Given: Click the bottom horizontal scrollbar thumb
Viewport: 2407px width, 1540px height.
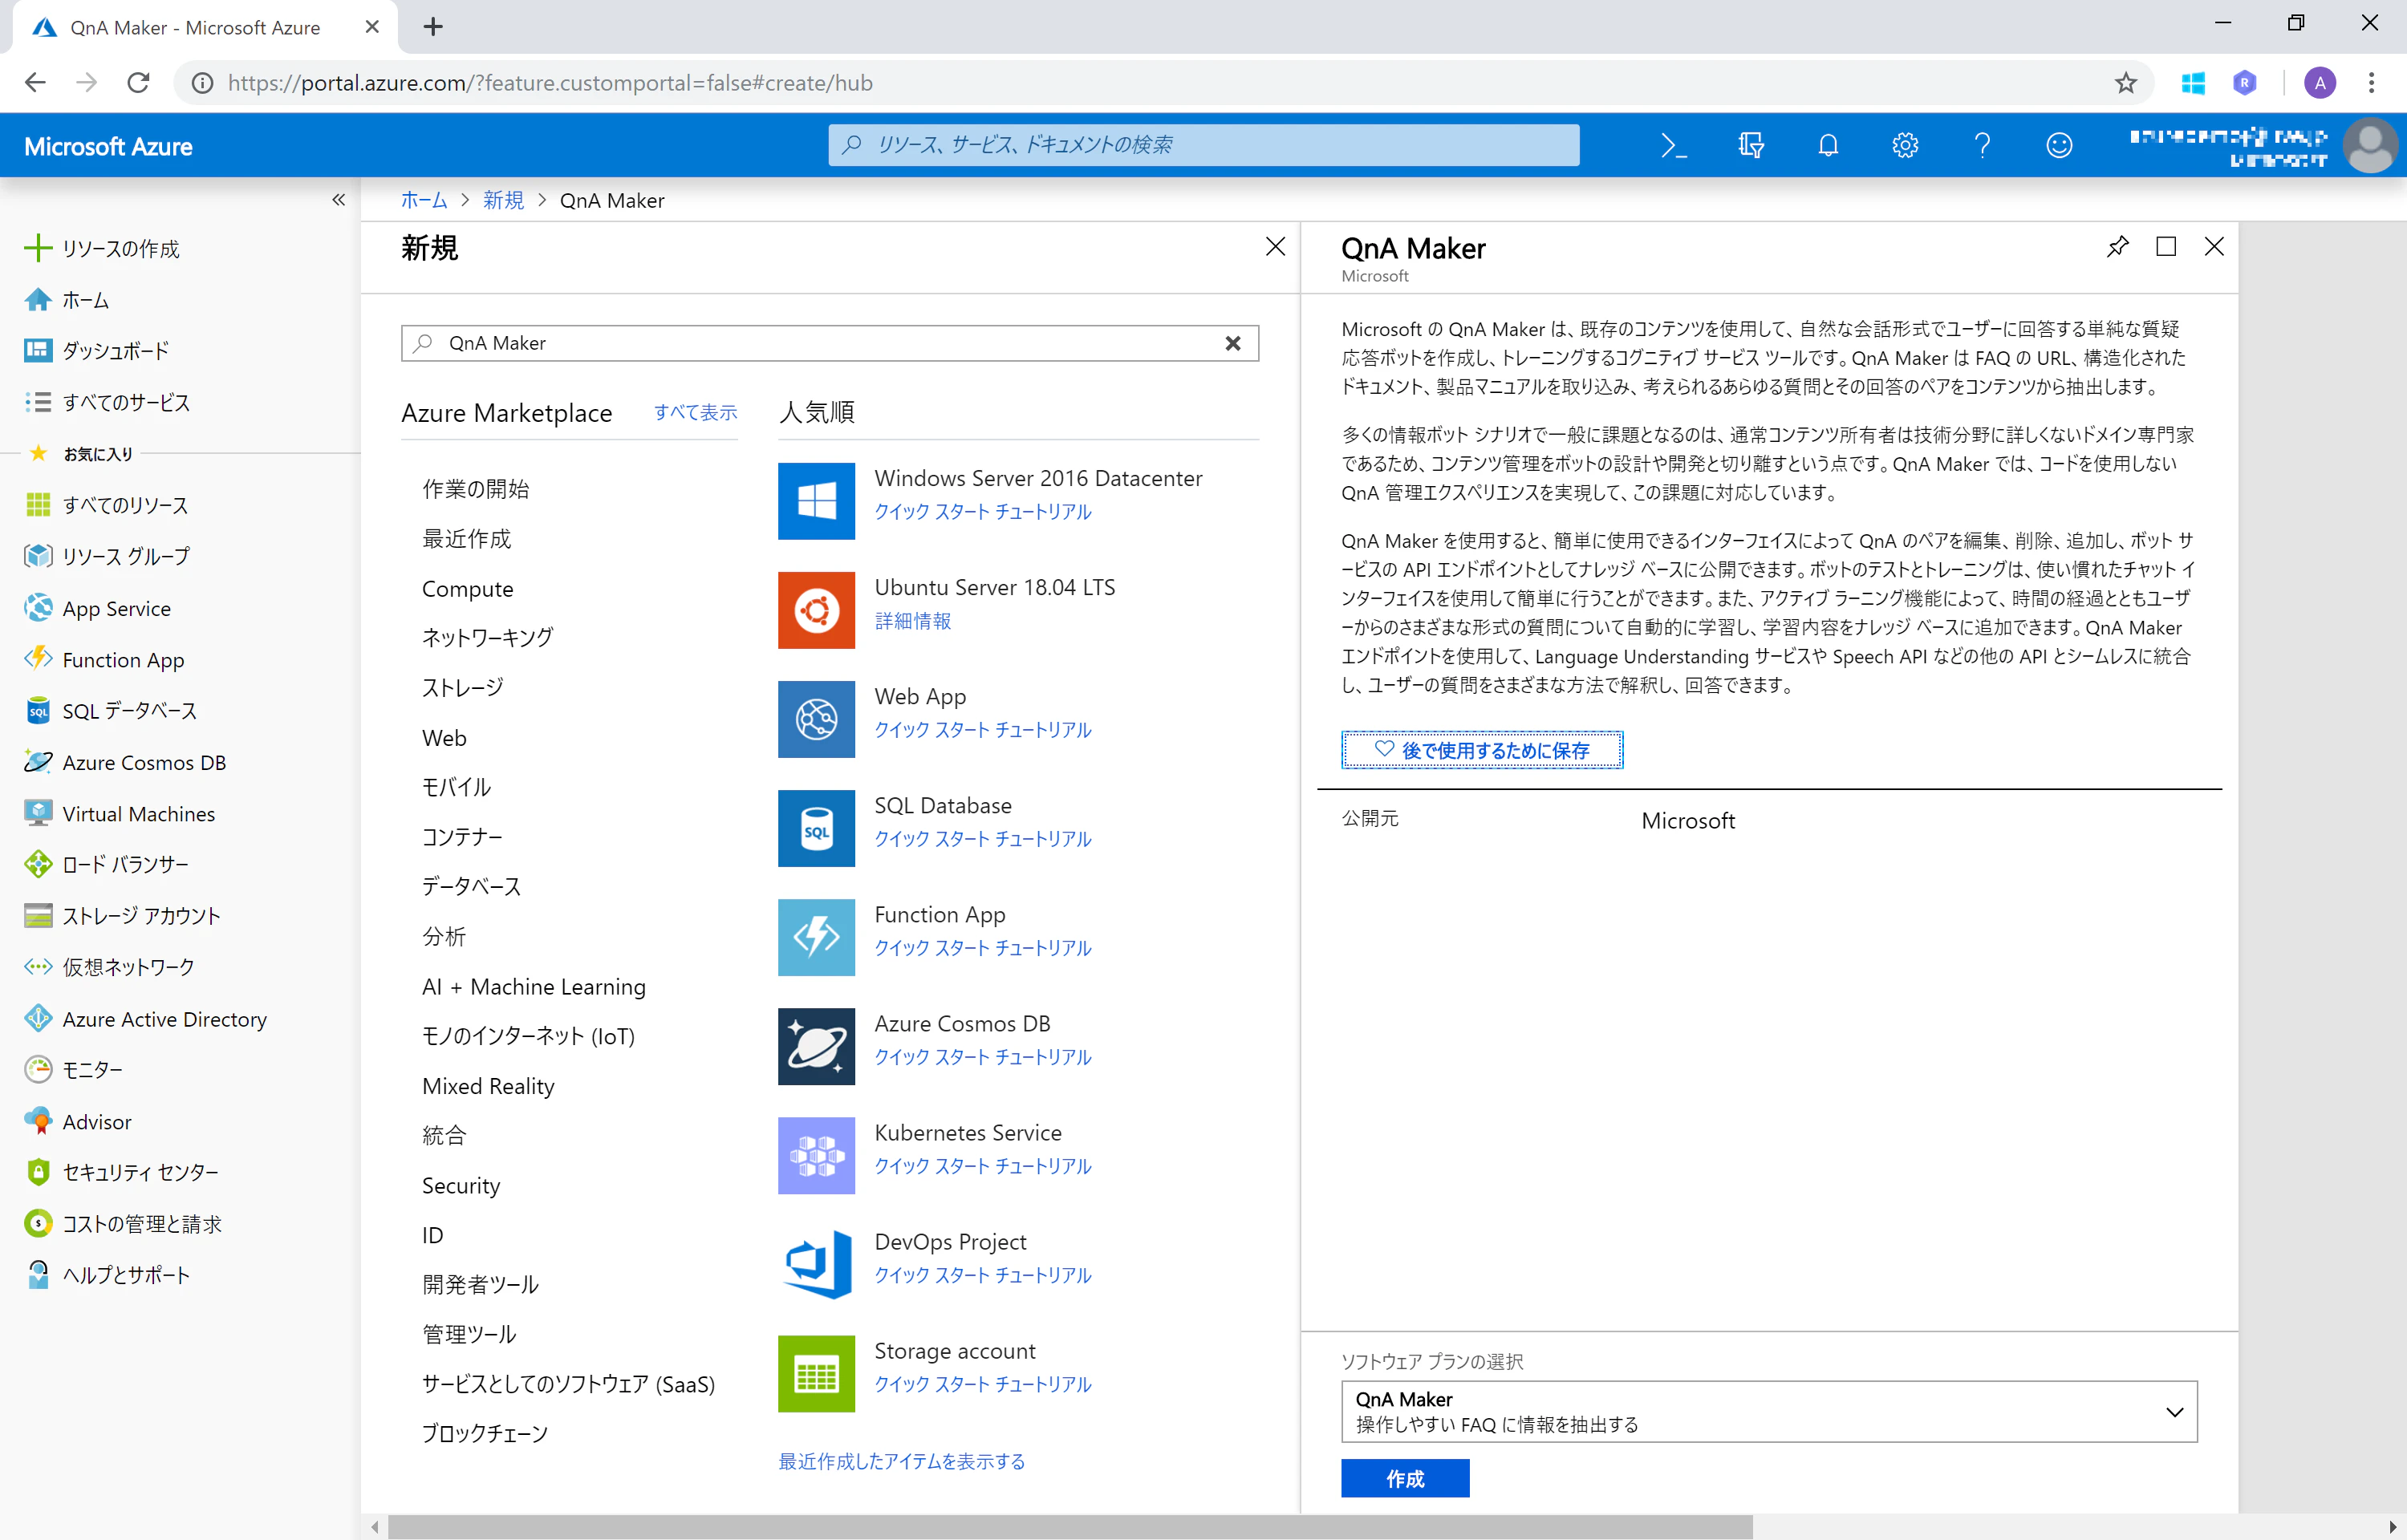Looking at the screenshot, I should point(1069,1526).
